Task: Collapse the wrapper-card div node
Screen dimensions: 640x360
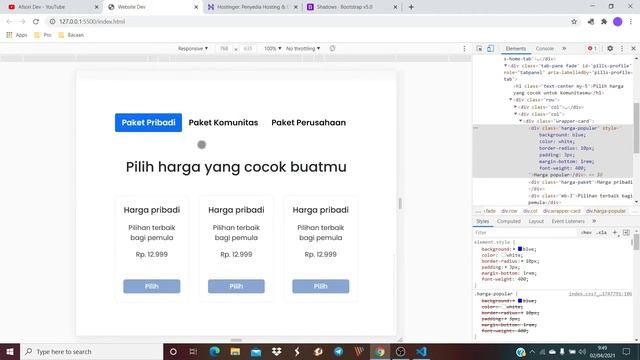Action: [x=520, y=121]
